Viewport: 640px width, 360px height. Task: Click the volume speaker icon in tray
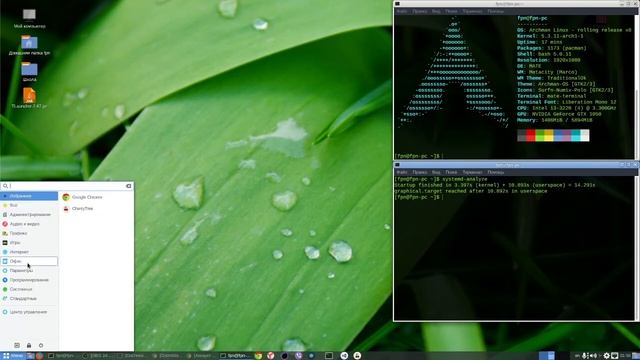tap(594, 356)
